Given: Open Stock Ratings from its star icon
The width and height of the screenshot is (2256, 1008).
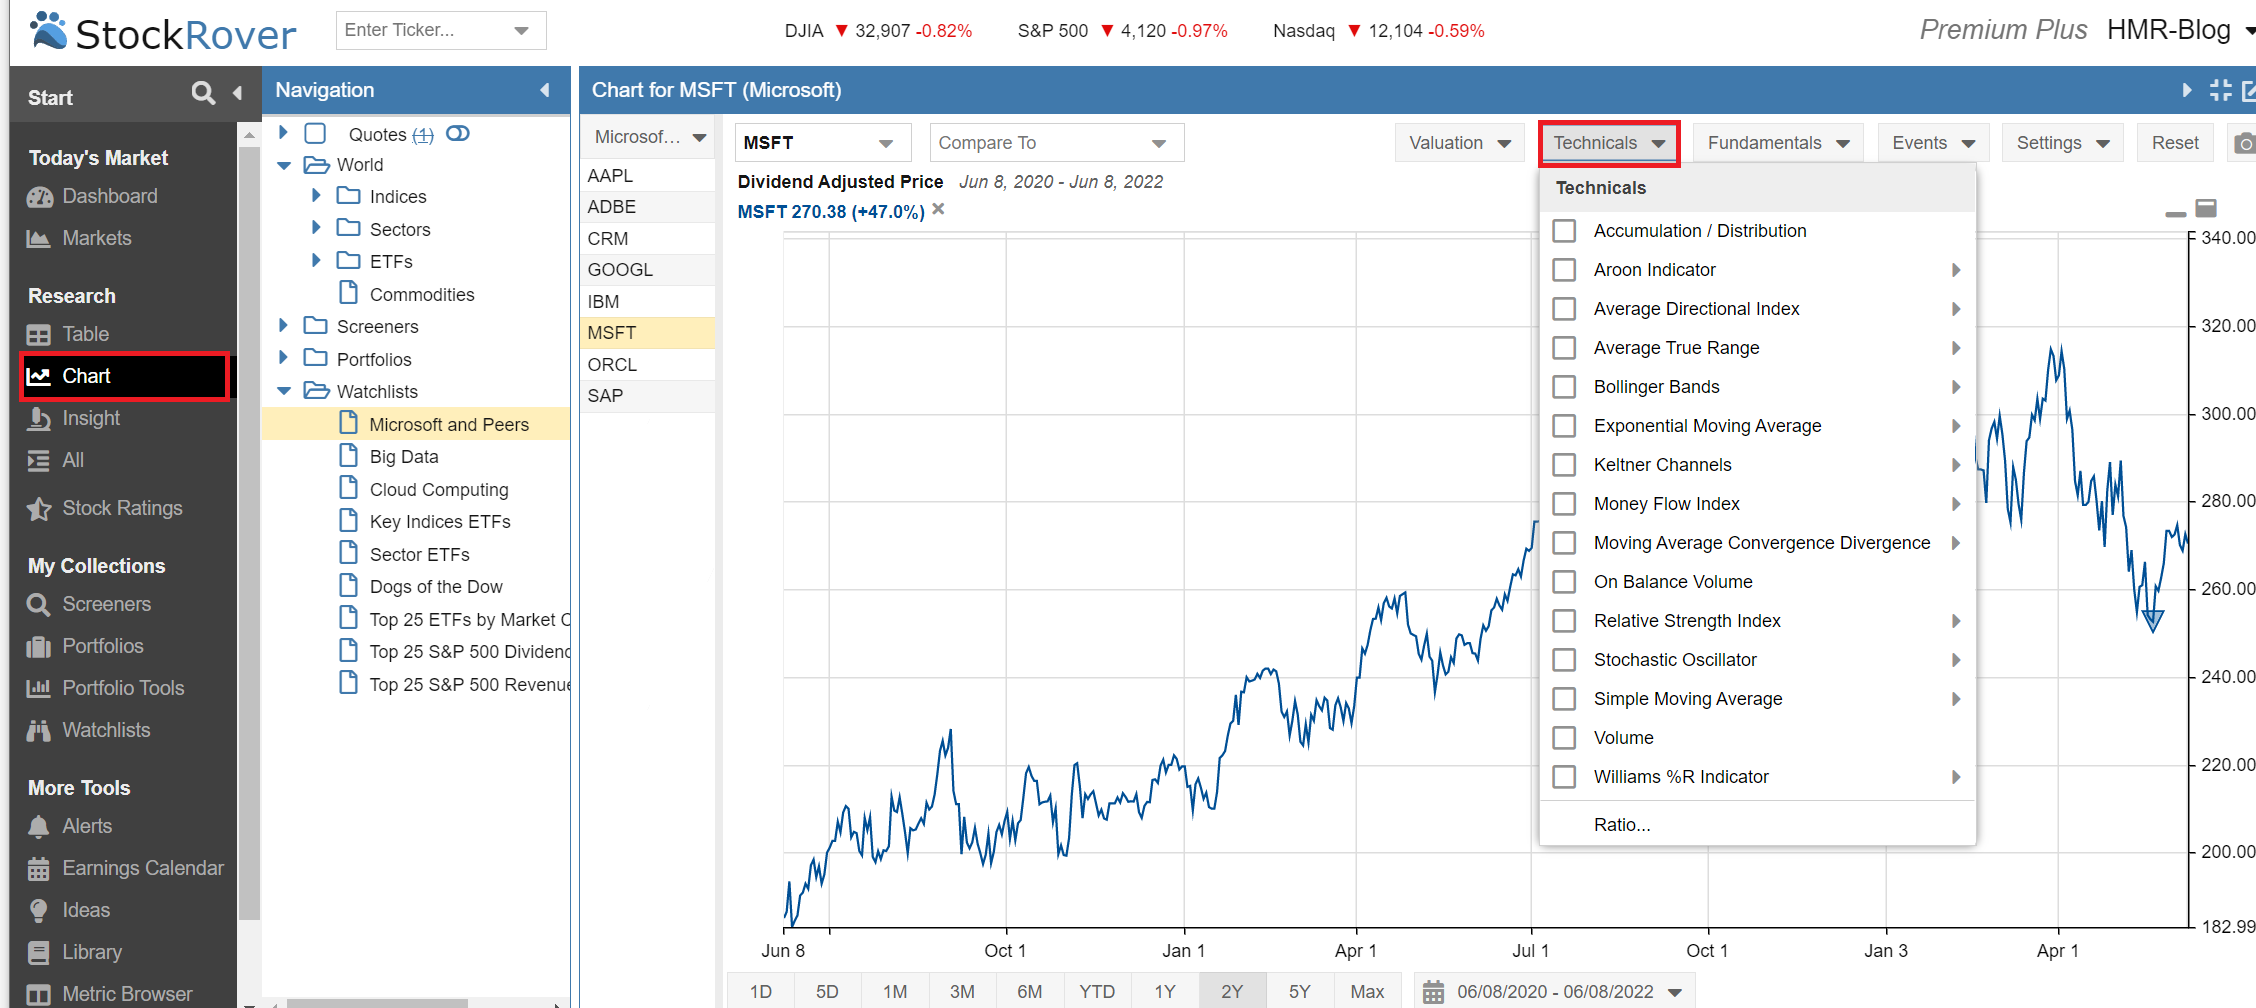Looking at the screenshot, I should click(39, 509).
